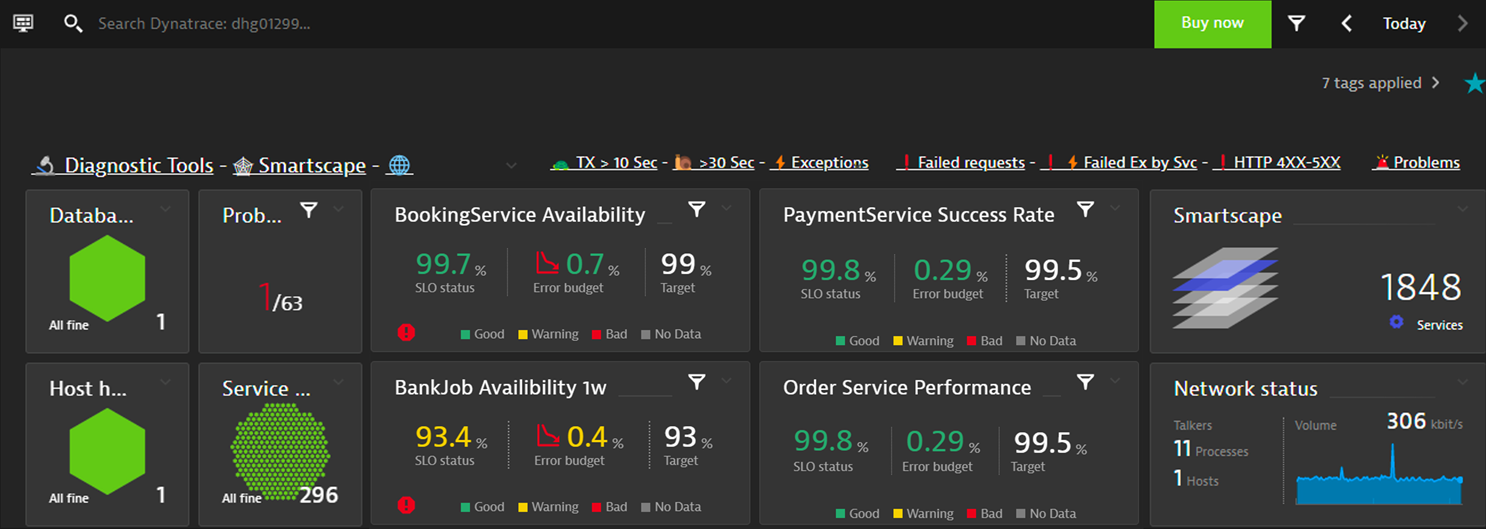Screen dimensions: 1486x529
Task: Open the Diagnostic Tools link
Action: click(138, 165)
